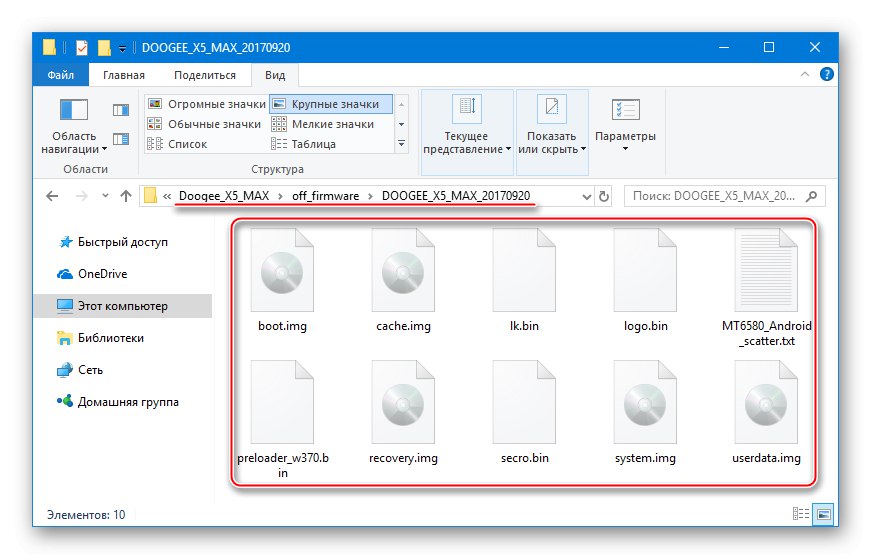Click the search magnifier icon
This screenshot has width=871, height=559.
812,196
